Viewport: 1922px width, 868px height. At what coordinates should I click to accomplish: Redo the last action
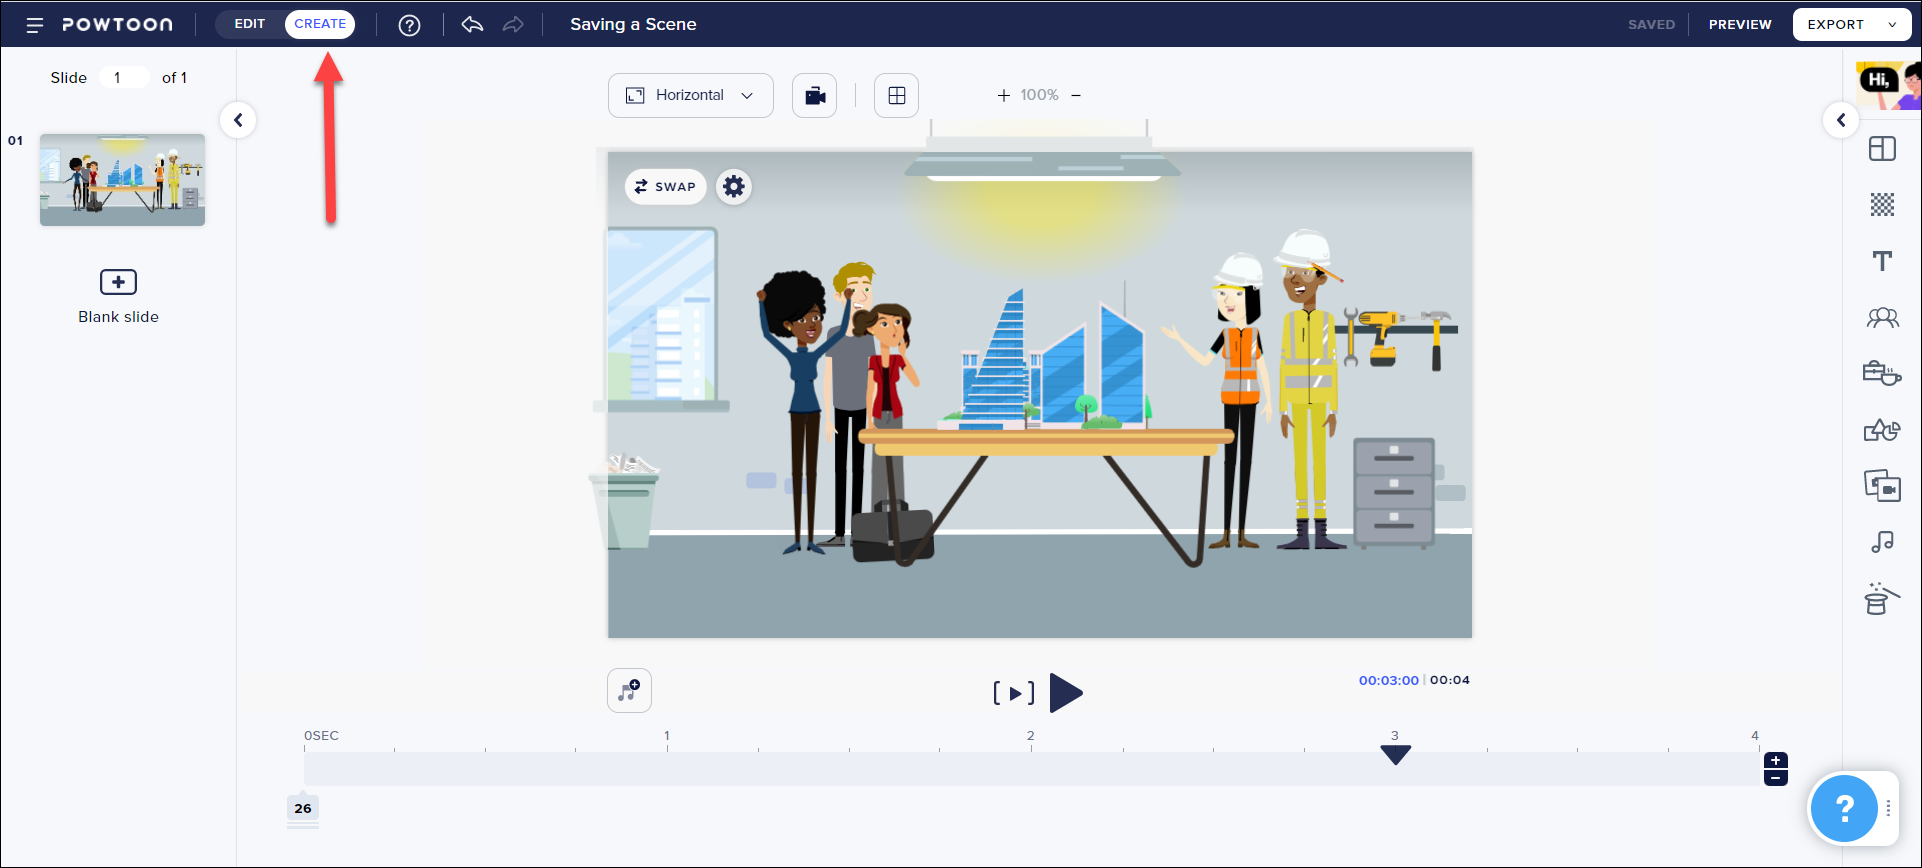pyautogui.click(x=513, y=24)
